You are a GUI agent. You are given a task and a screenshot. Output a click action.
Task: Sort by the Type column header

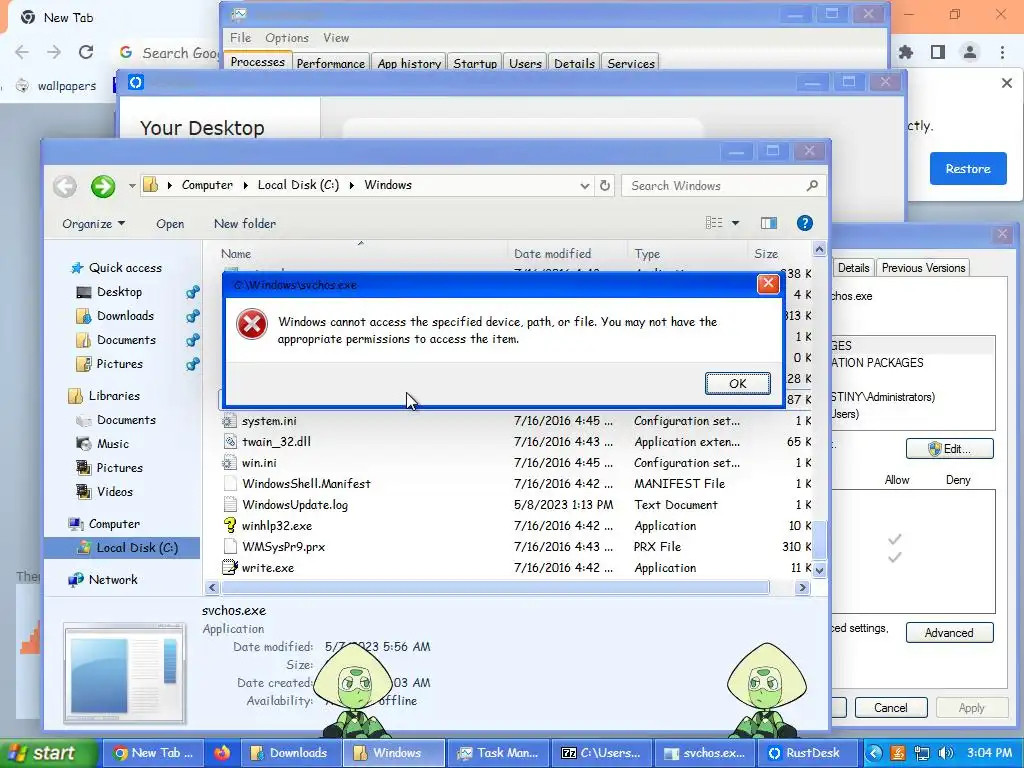(647, 254)
